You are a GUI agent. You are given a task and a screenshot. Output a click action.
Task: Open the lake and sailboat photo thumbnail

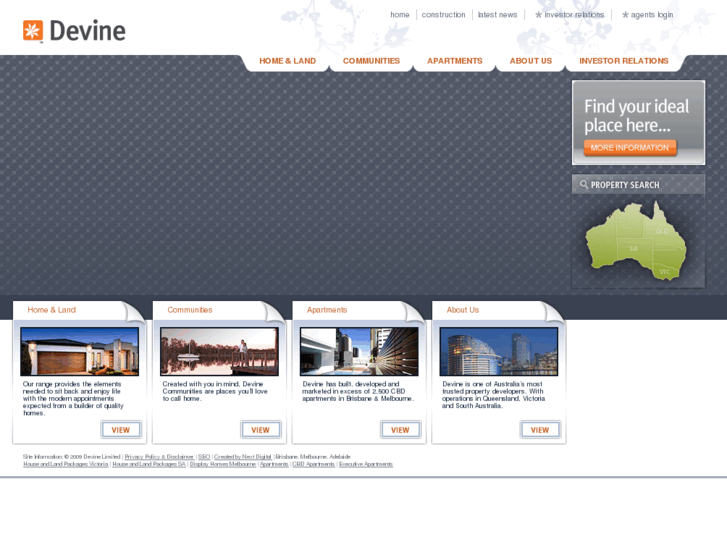pos(219,352)
